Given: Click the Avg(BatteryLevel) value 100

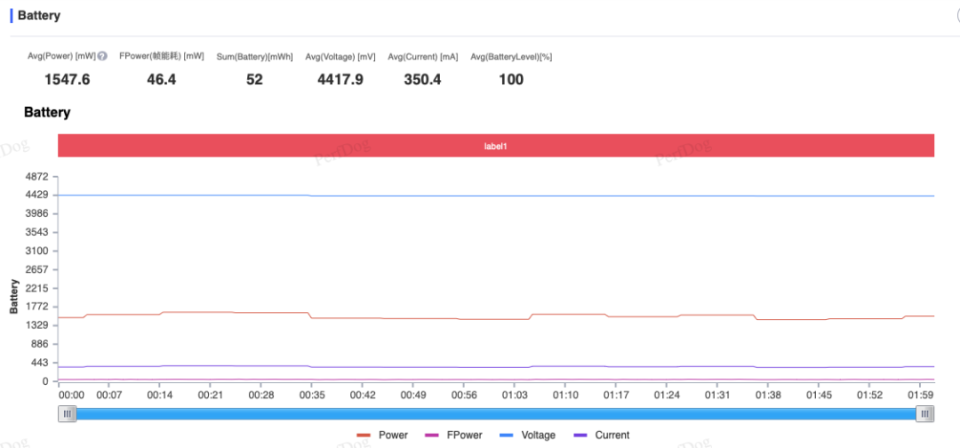Looking at the screenshot, I should pyautogui.click(x=511, y=80).
